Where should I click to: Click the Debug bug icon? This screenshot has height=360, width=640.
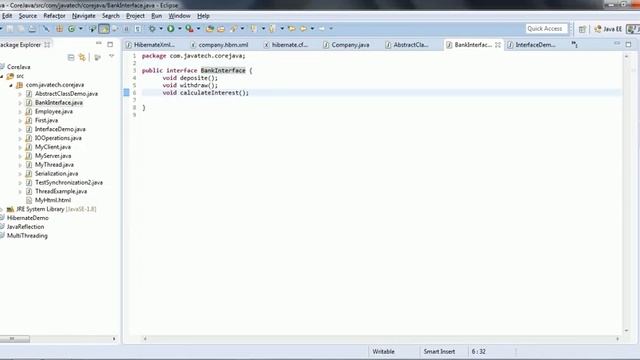point(152,29)
